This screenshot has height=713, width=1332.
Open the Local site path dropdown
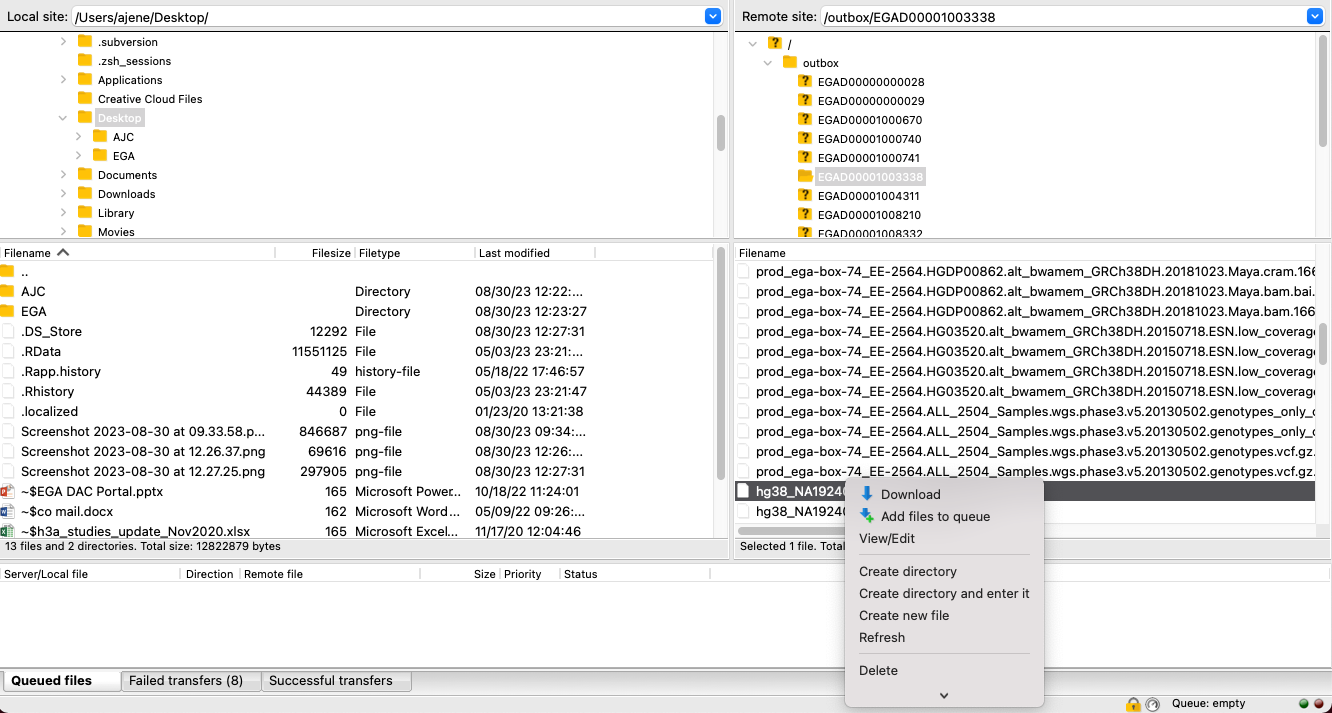(713, 16)
